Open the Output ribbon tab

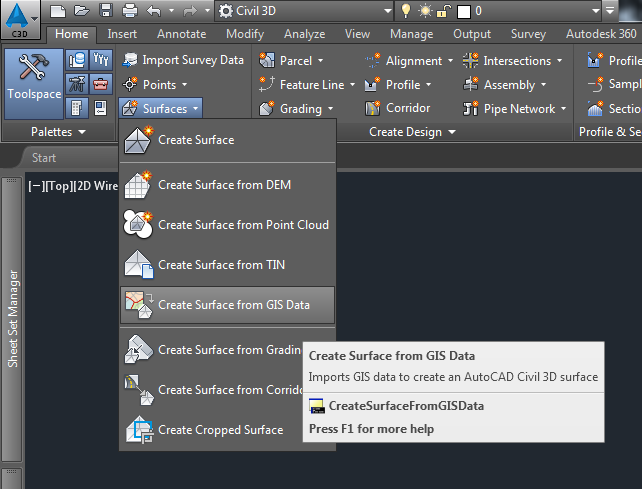pos(472,34)
